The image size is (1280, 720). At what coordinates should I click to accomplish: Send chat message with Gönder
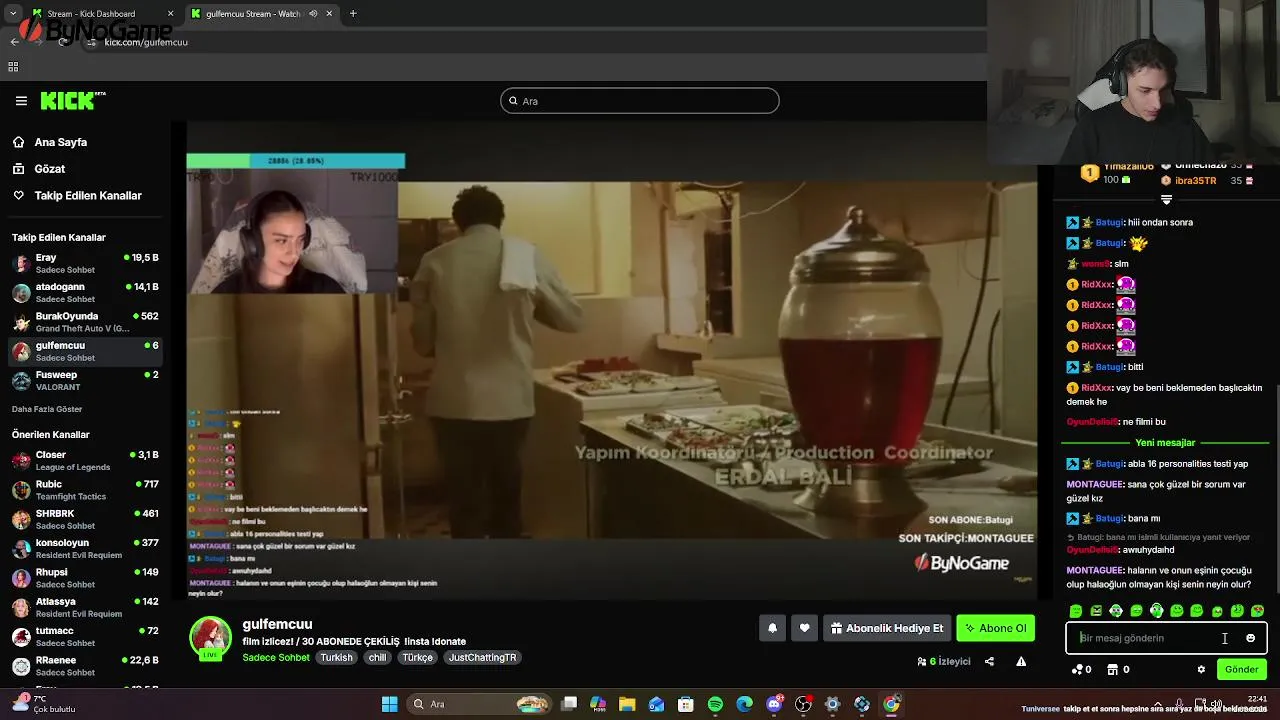1241,669
